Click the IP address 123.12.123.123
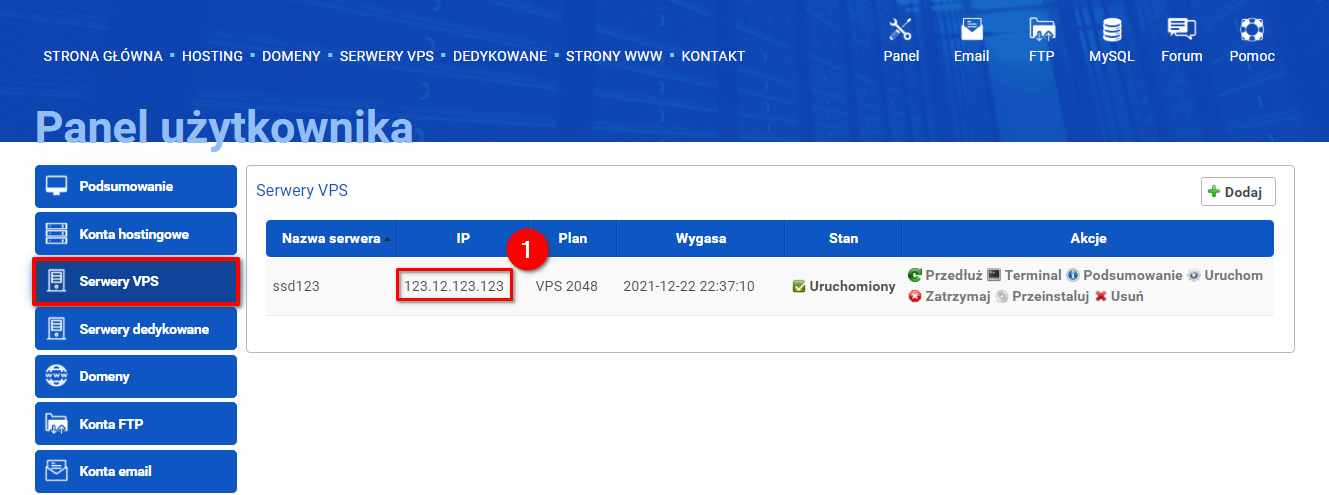Screen dimensions: 1329x495 (454, 287)
